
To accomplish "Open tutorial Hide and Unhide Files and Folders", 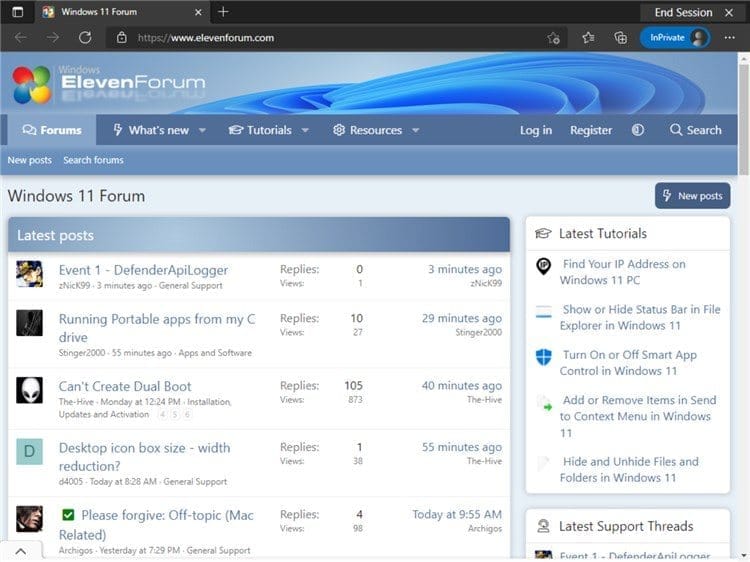I will [x=629, y=470].
